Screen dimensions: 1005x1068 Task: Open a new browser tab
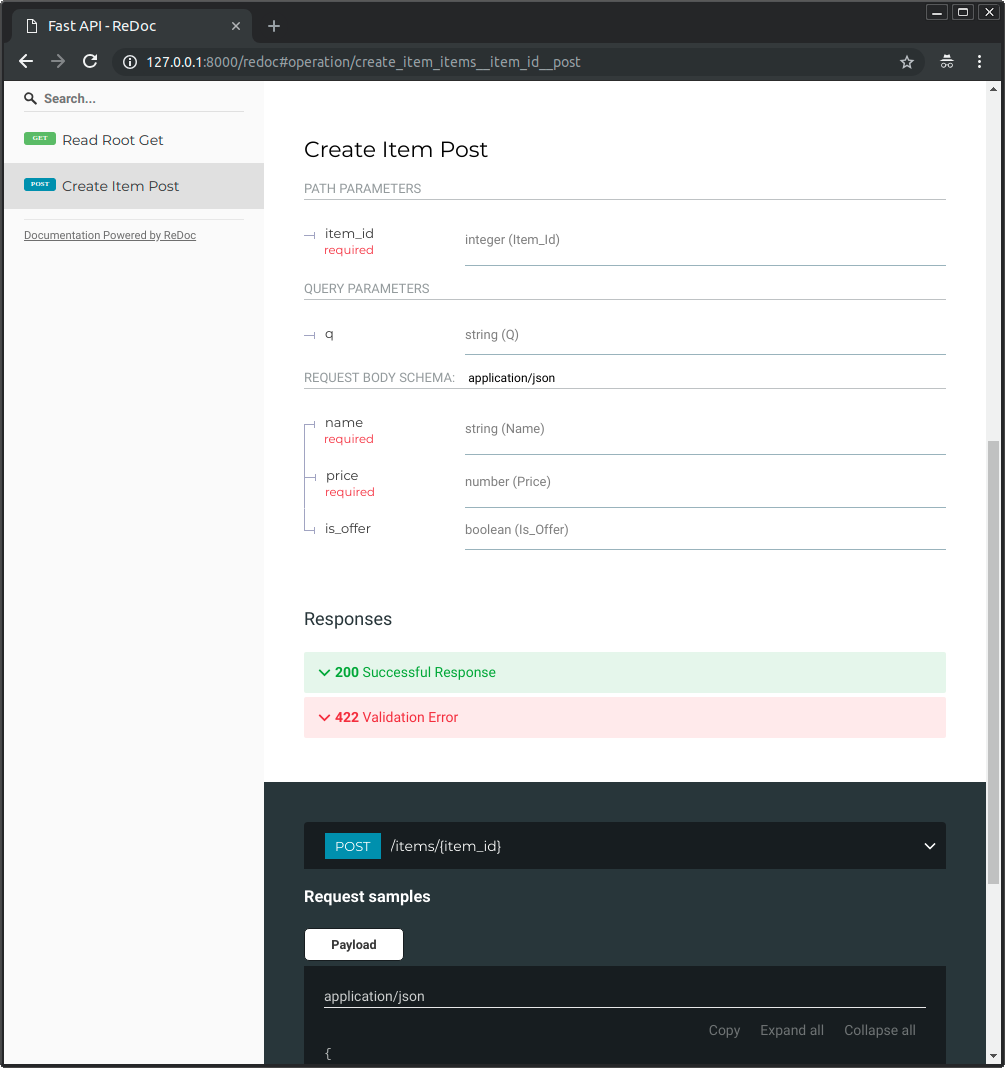click(274, 26)
